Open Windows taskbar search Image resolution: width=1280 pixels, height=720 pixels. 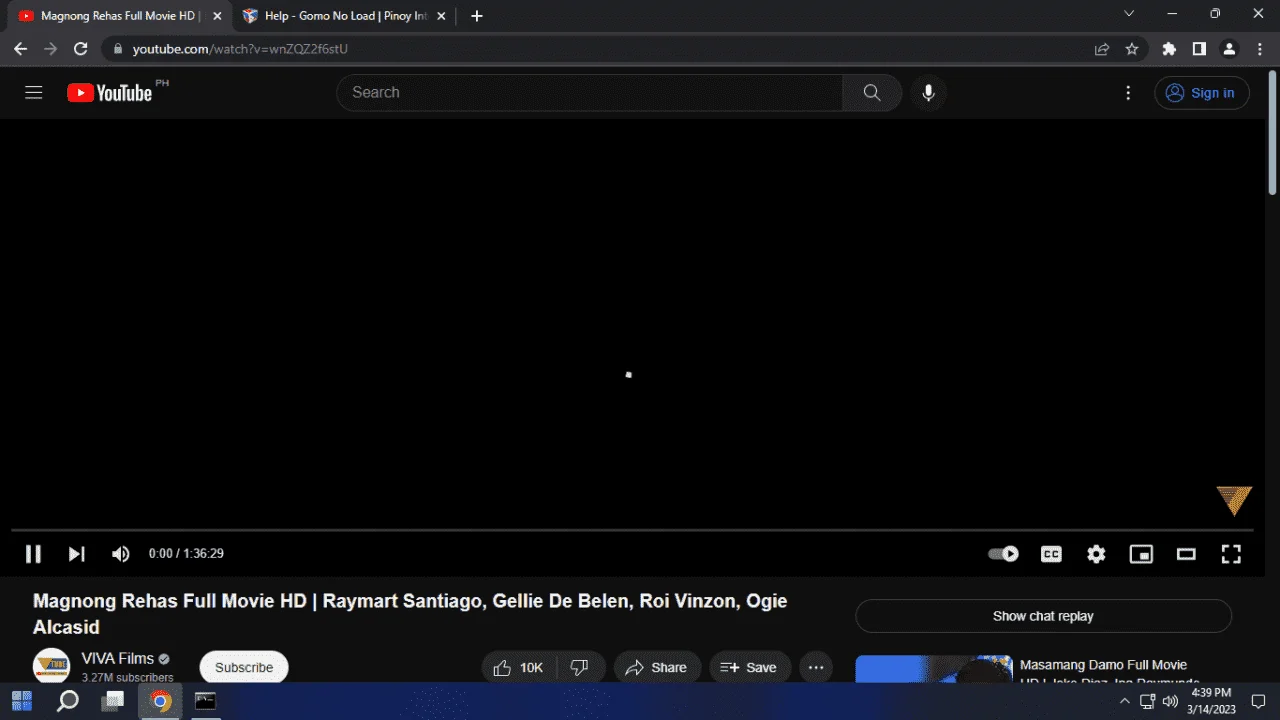pyautogui.click(x=68, y=701)
